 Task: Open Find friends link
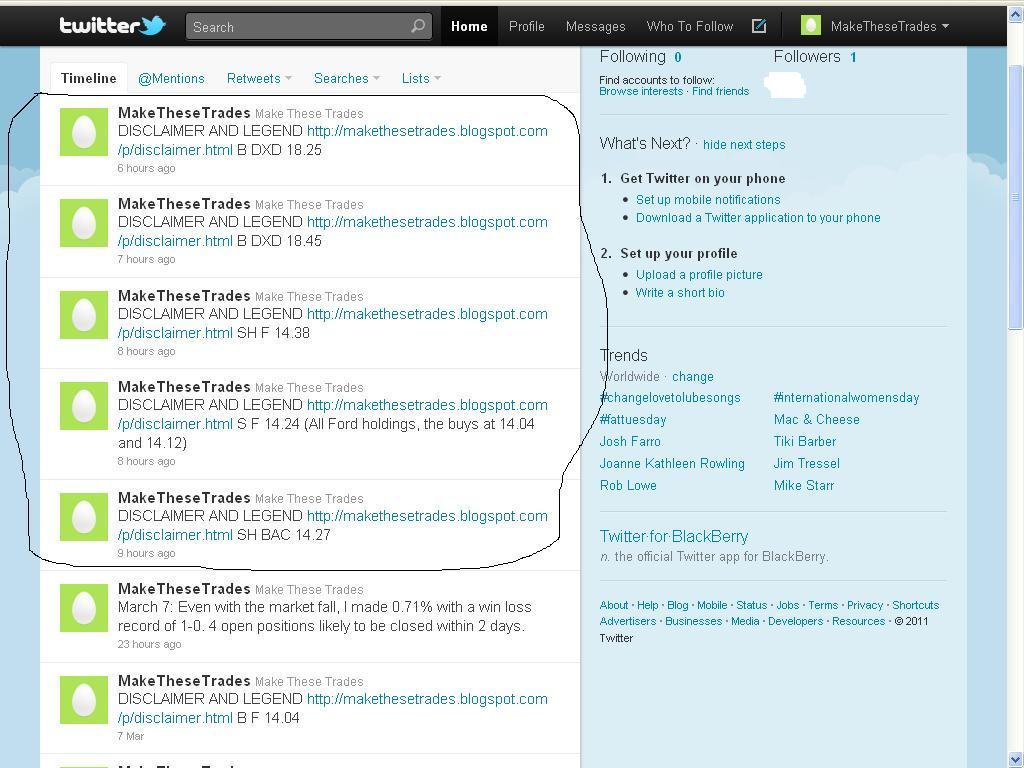[720, 91]
